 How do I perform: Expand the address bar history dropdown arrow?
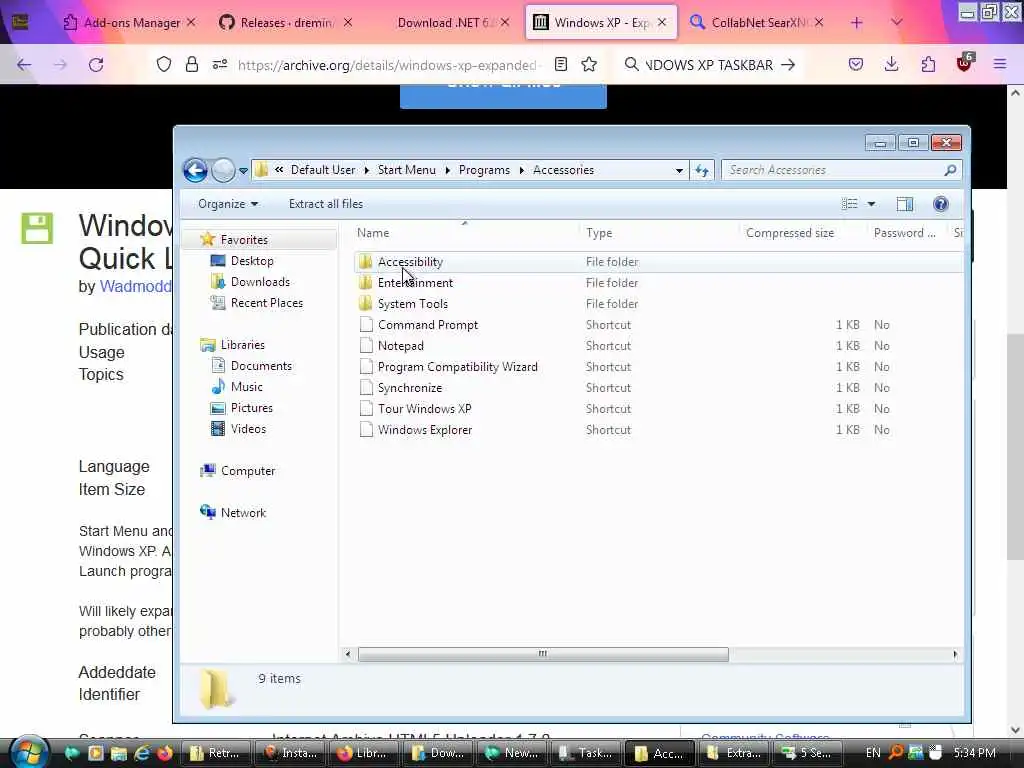tap(679, 170)
